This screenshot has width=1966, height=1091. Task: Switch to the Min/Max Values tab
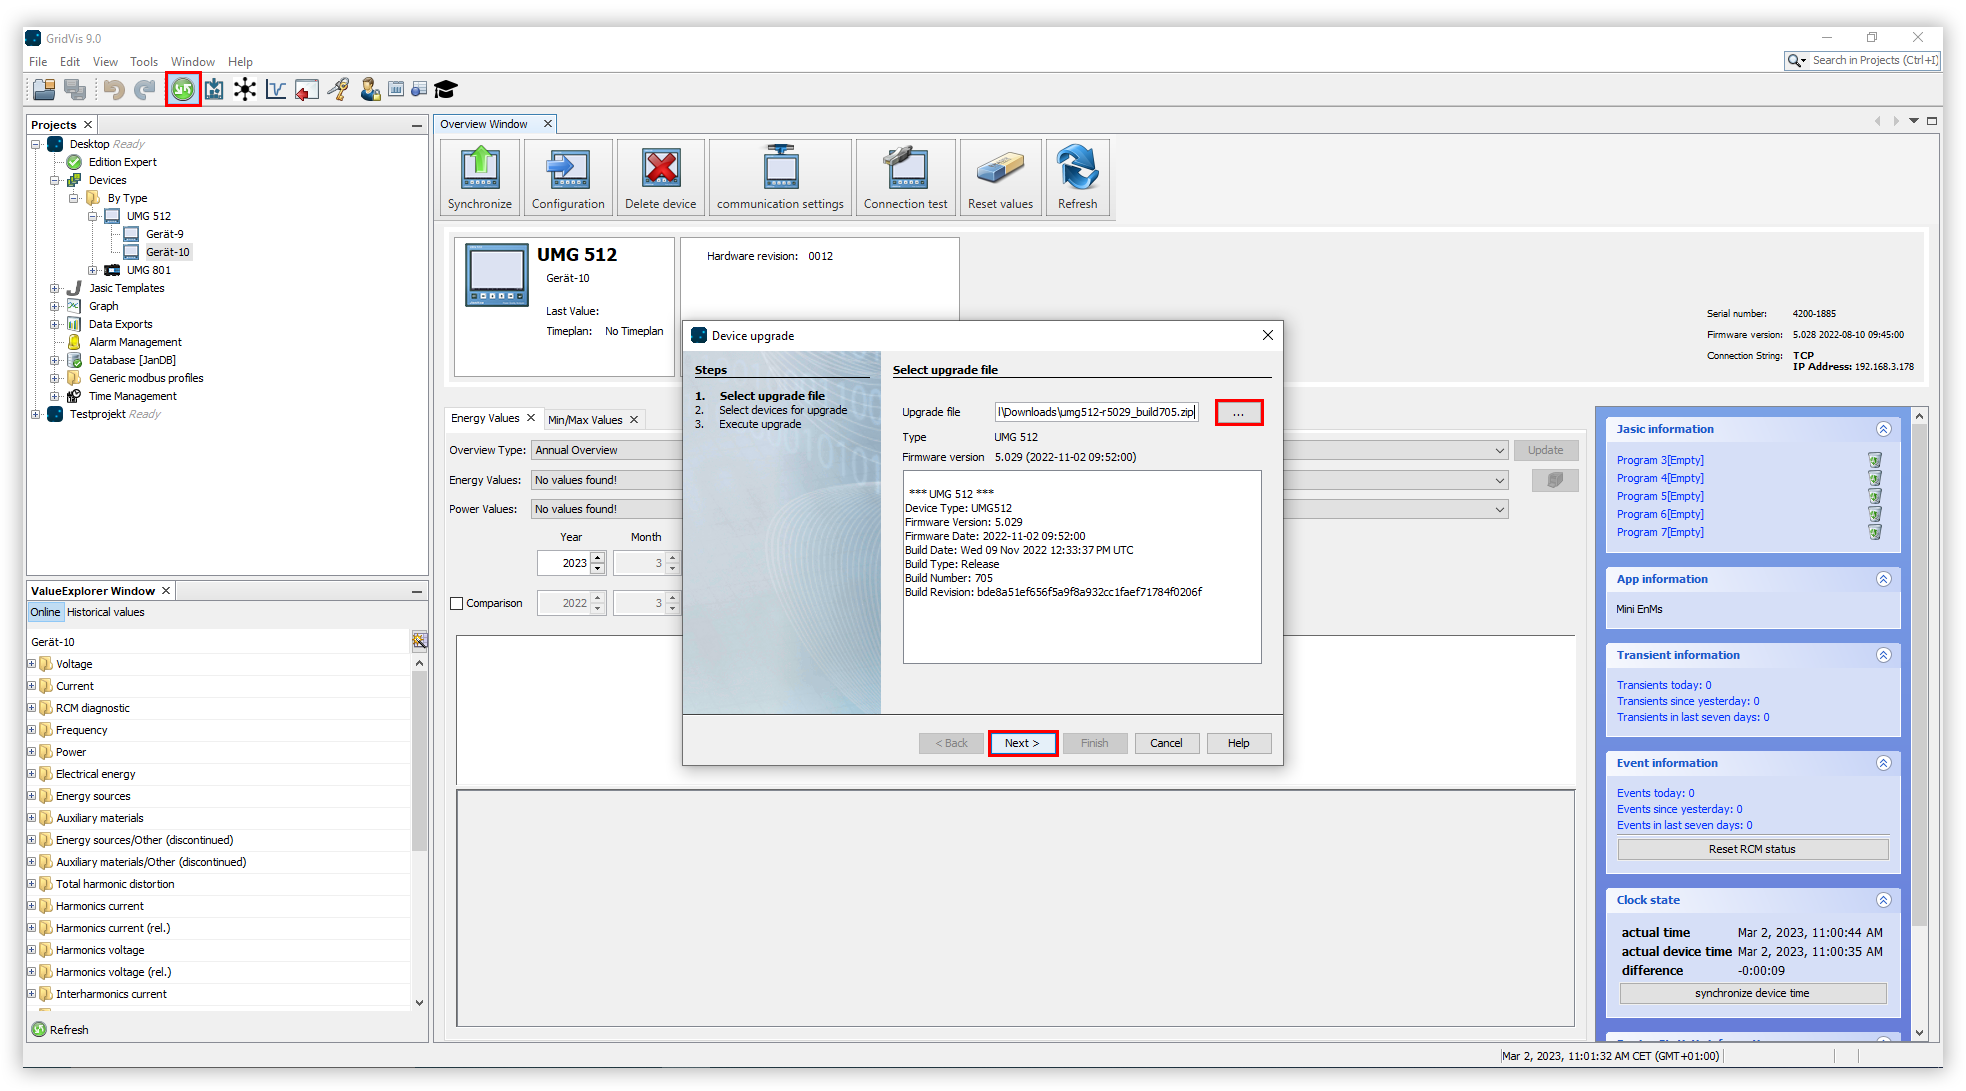pyautogui.click(x=586, y=419)
